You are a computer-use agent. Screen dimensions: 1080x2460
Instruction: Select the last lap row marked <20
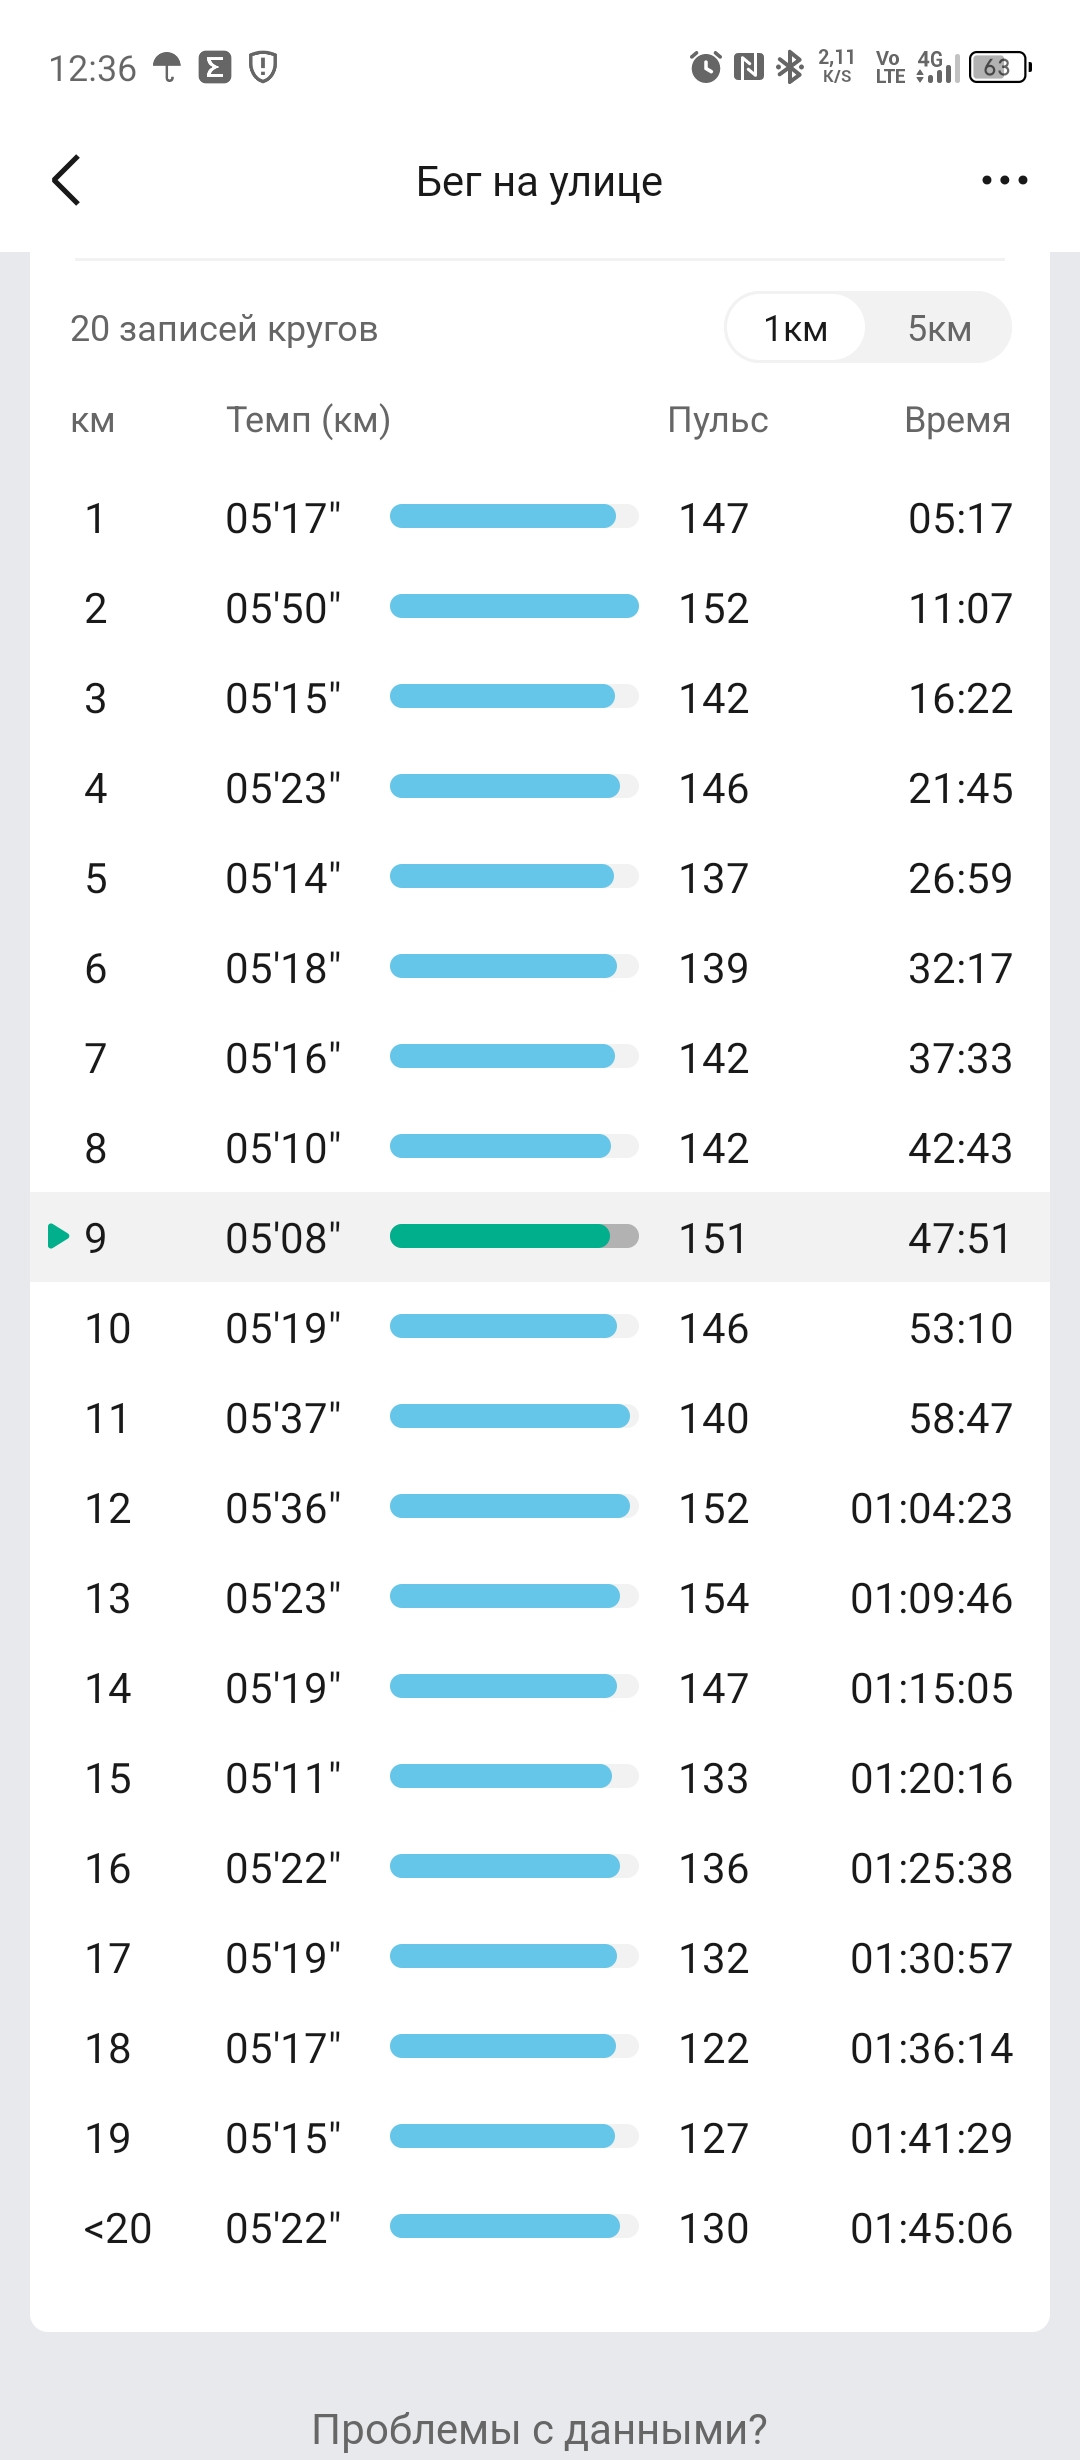(540, 2228)
